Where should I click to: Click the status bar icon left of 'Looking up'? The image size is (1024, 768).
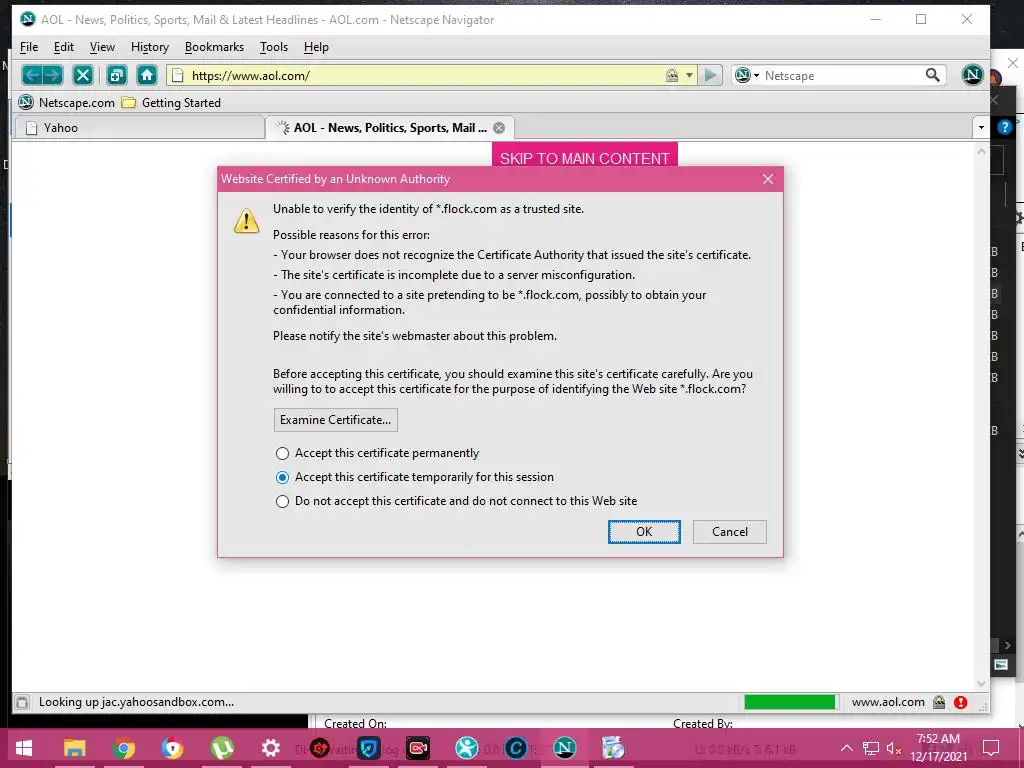(22, 702)
